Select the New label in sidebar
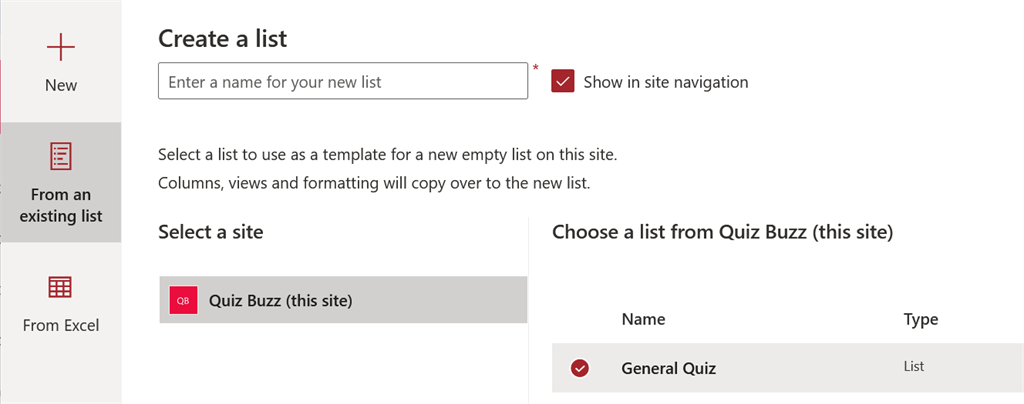The image size is (1024, 404). point(61,86)
